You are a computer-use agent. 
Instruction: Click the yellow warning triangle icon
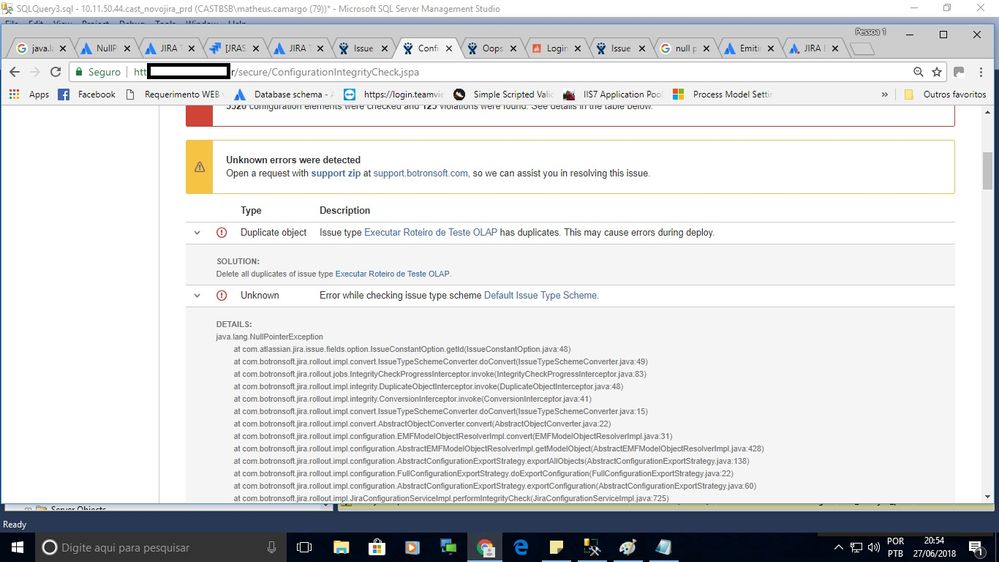tap(199, 167)
